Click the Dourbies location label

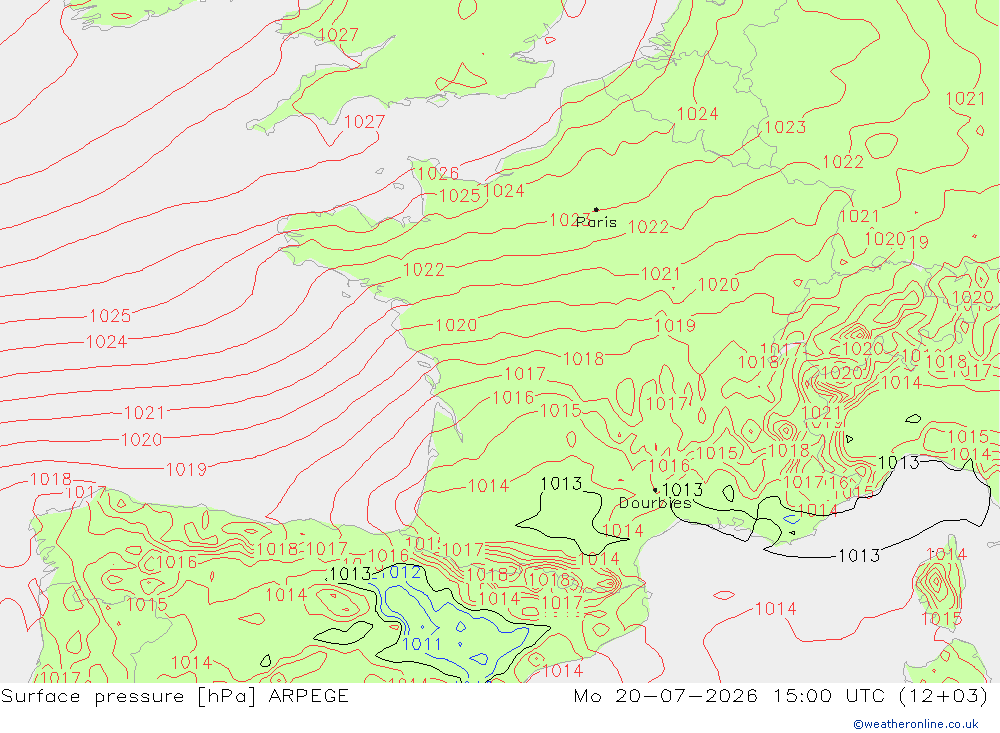pyautogui.click(x=655, y=503)
